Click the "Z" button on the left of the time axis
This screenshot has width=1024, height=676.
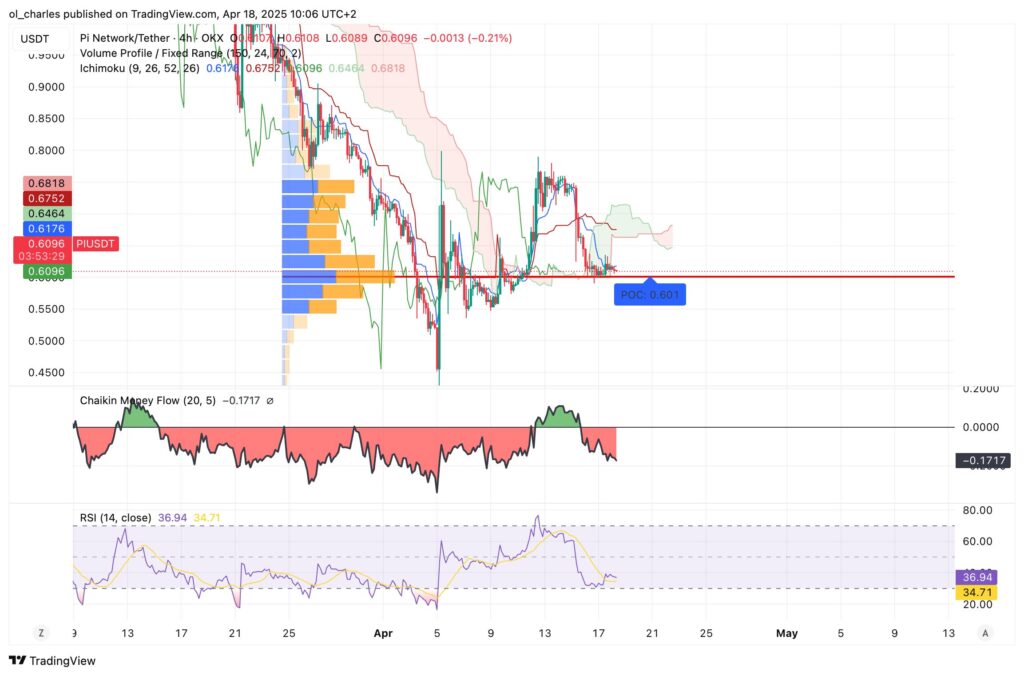click(40, 633)
